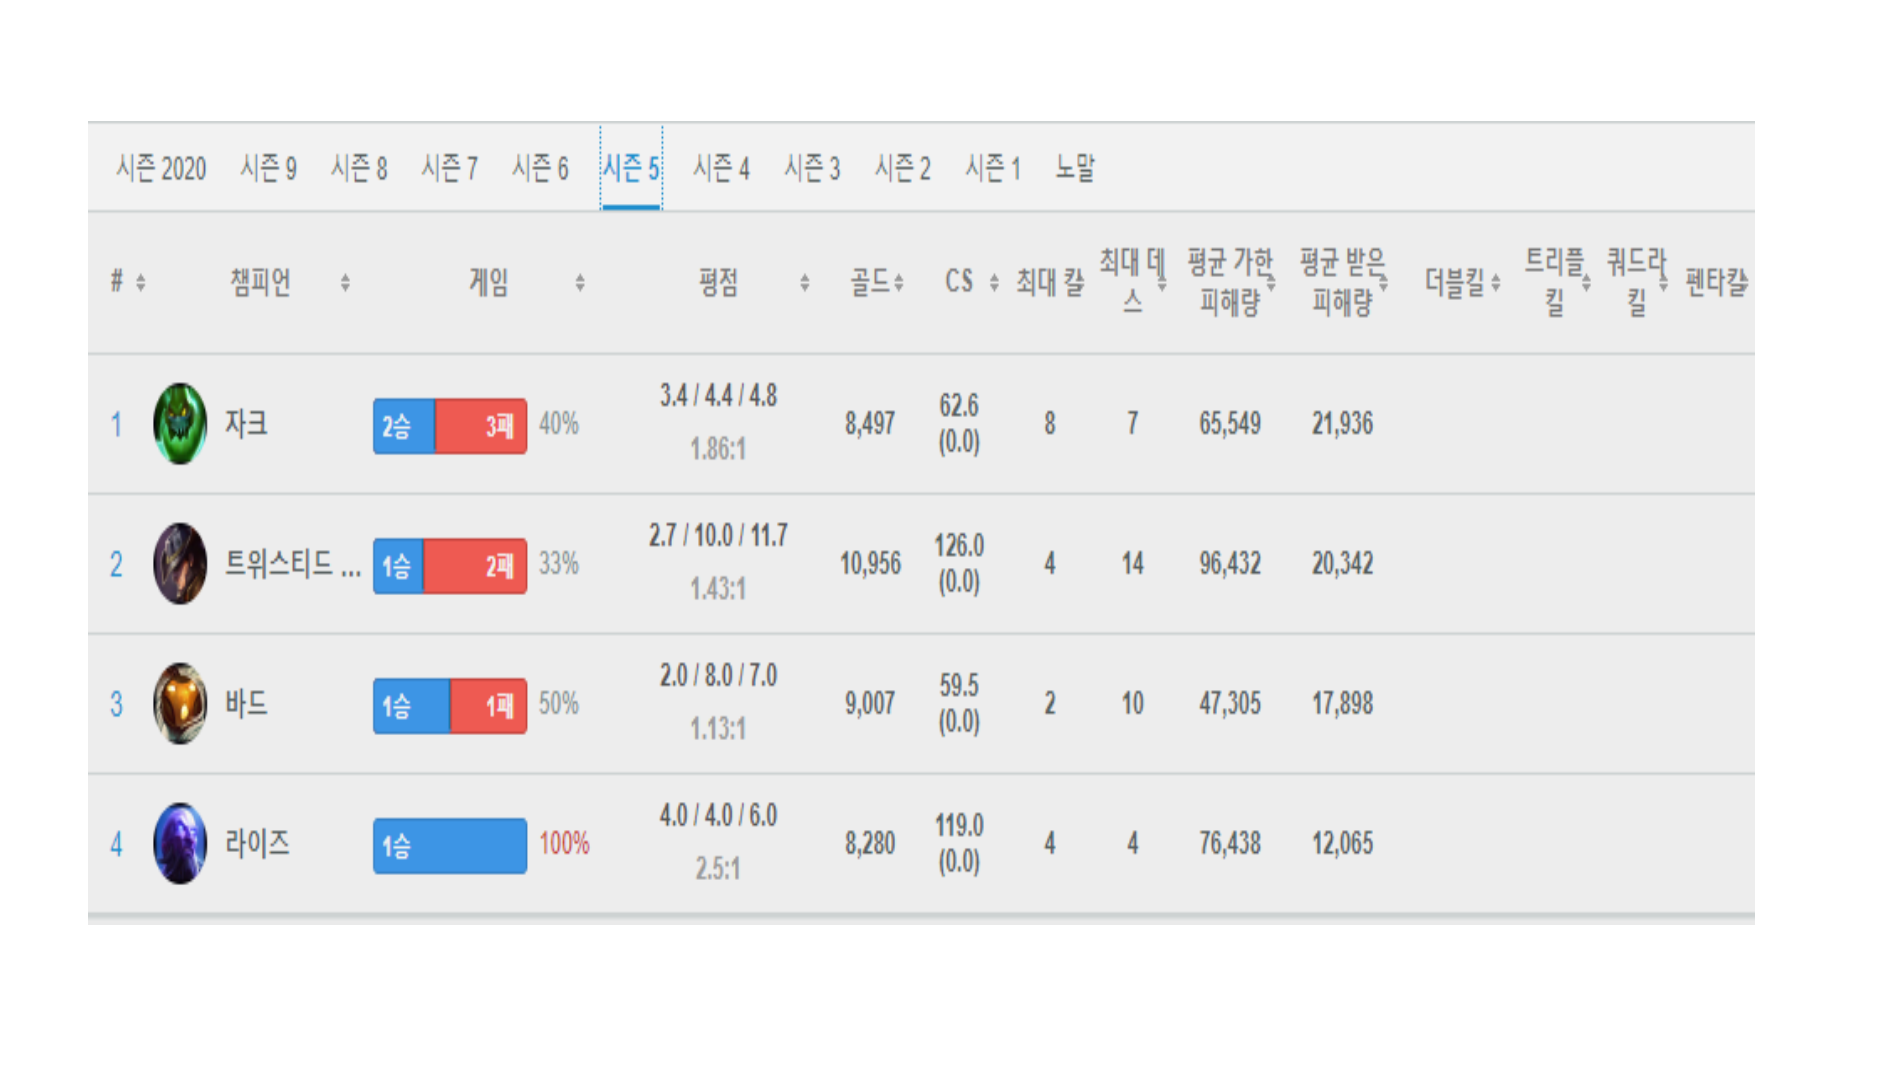Sort the 트리플 킬 column arrows

point(1586,283)
